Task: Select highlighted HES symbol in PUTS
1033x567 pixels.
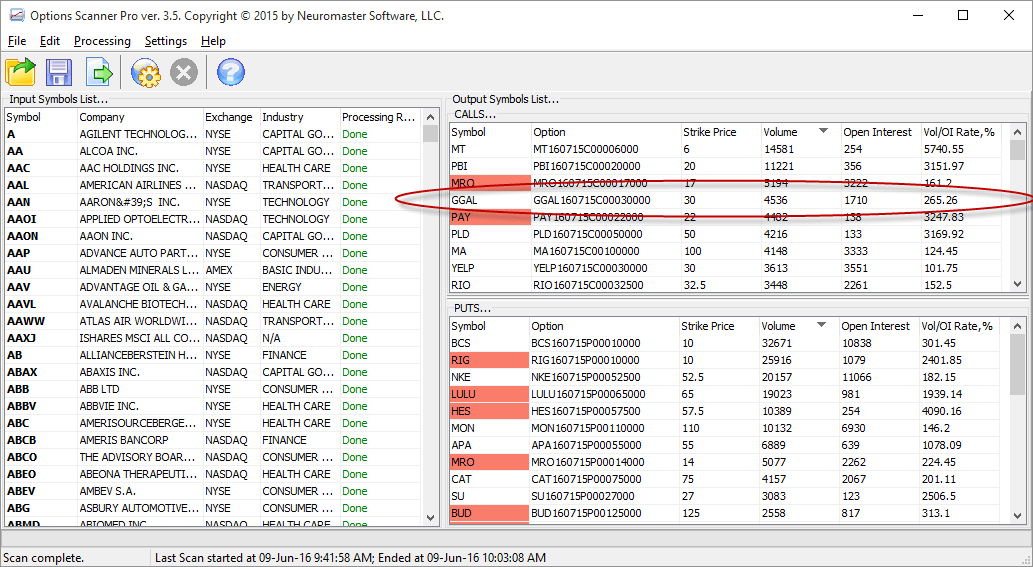Action: point(489,412)
